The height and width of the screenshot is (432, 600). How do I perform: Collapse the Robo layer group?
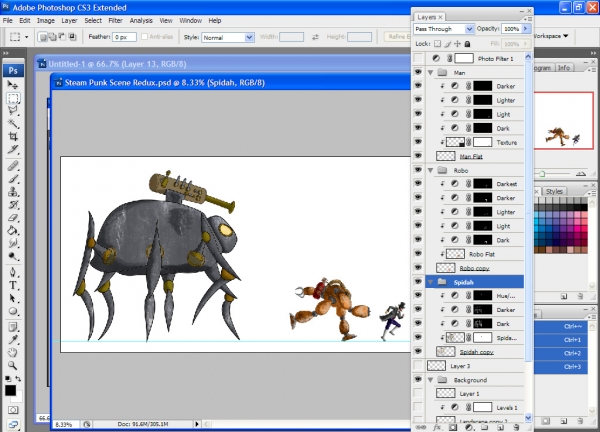coord(430,170)
